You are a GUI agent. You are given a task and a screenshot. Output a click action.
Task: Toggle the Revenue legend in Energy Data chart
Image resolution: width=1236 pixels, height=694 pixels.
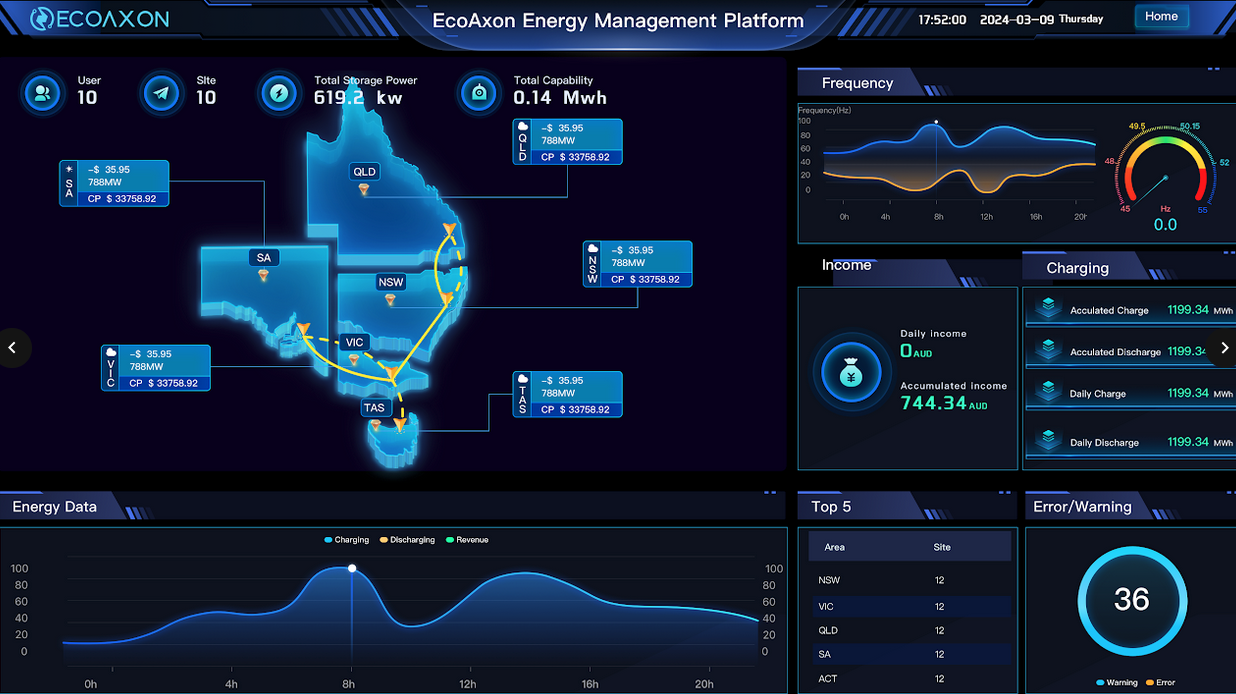click(467, 540)
